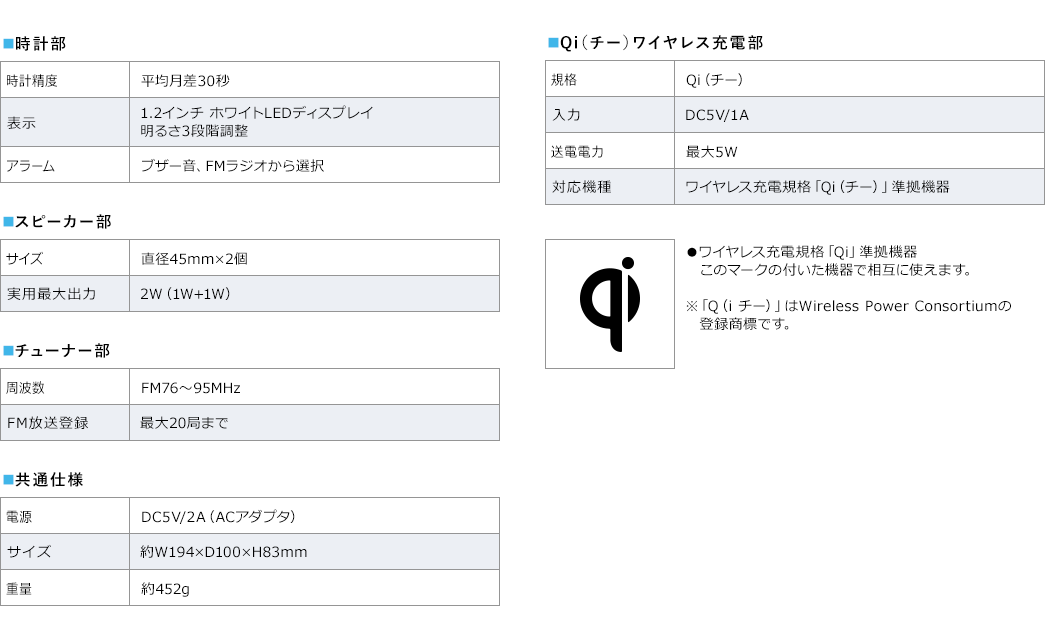Click blue square beside 時計部 heading
This screenshot has width=1045, height=620.
[x=8, y=44]
